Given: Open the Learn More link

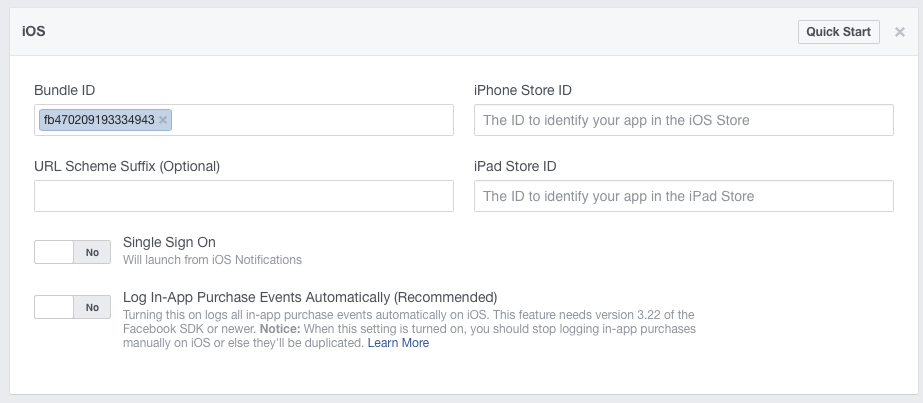Looking at the screenshot, I should click(x=398, y=343).
